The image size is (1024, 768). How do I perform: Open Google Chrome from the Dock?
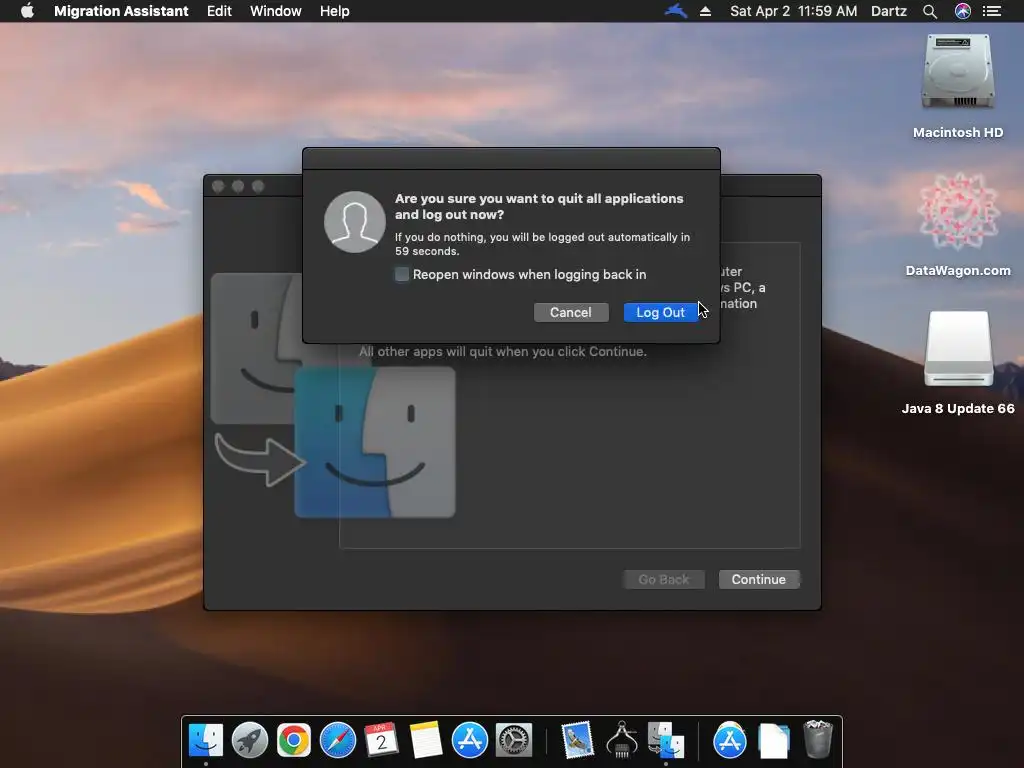click(293, 740)
